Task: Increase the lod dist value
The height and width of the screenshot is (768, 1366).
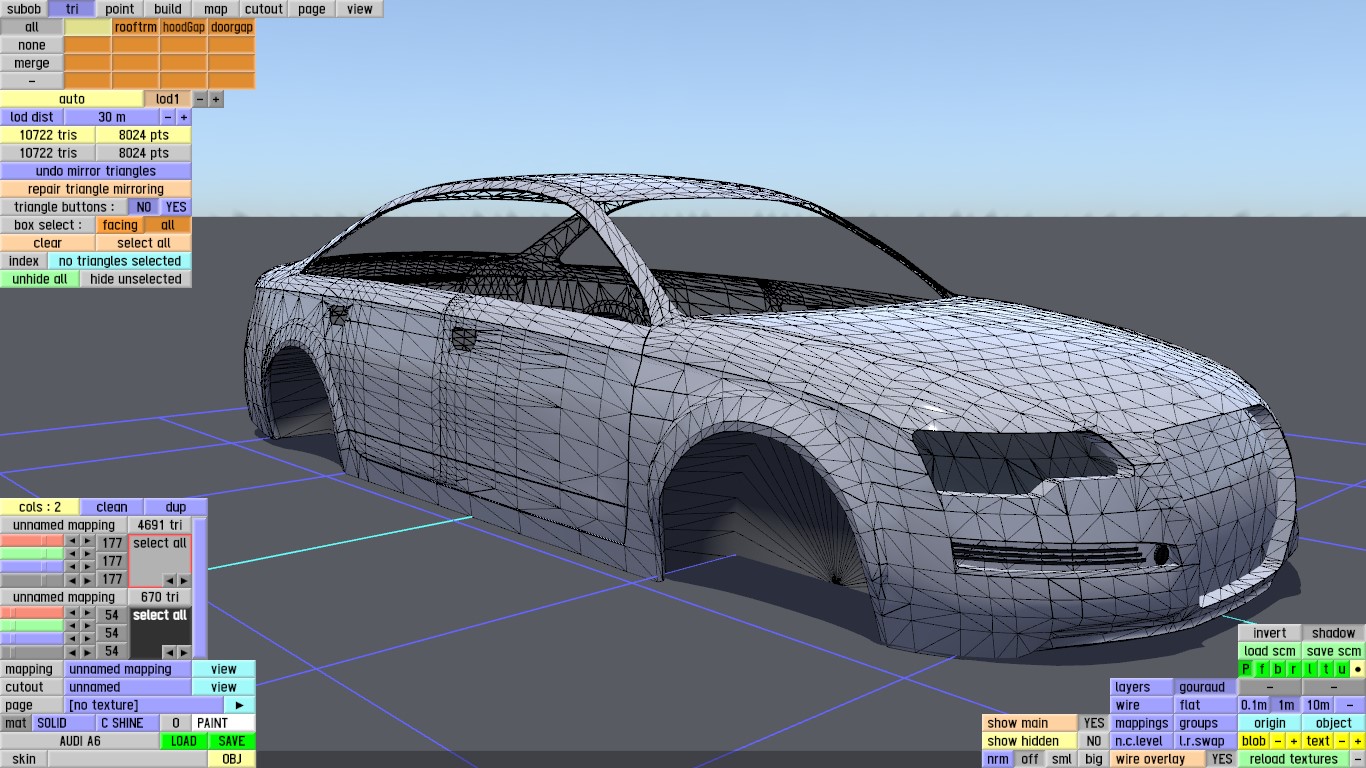Action: [184, 117]
